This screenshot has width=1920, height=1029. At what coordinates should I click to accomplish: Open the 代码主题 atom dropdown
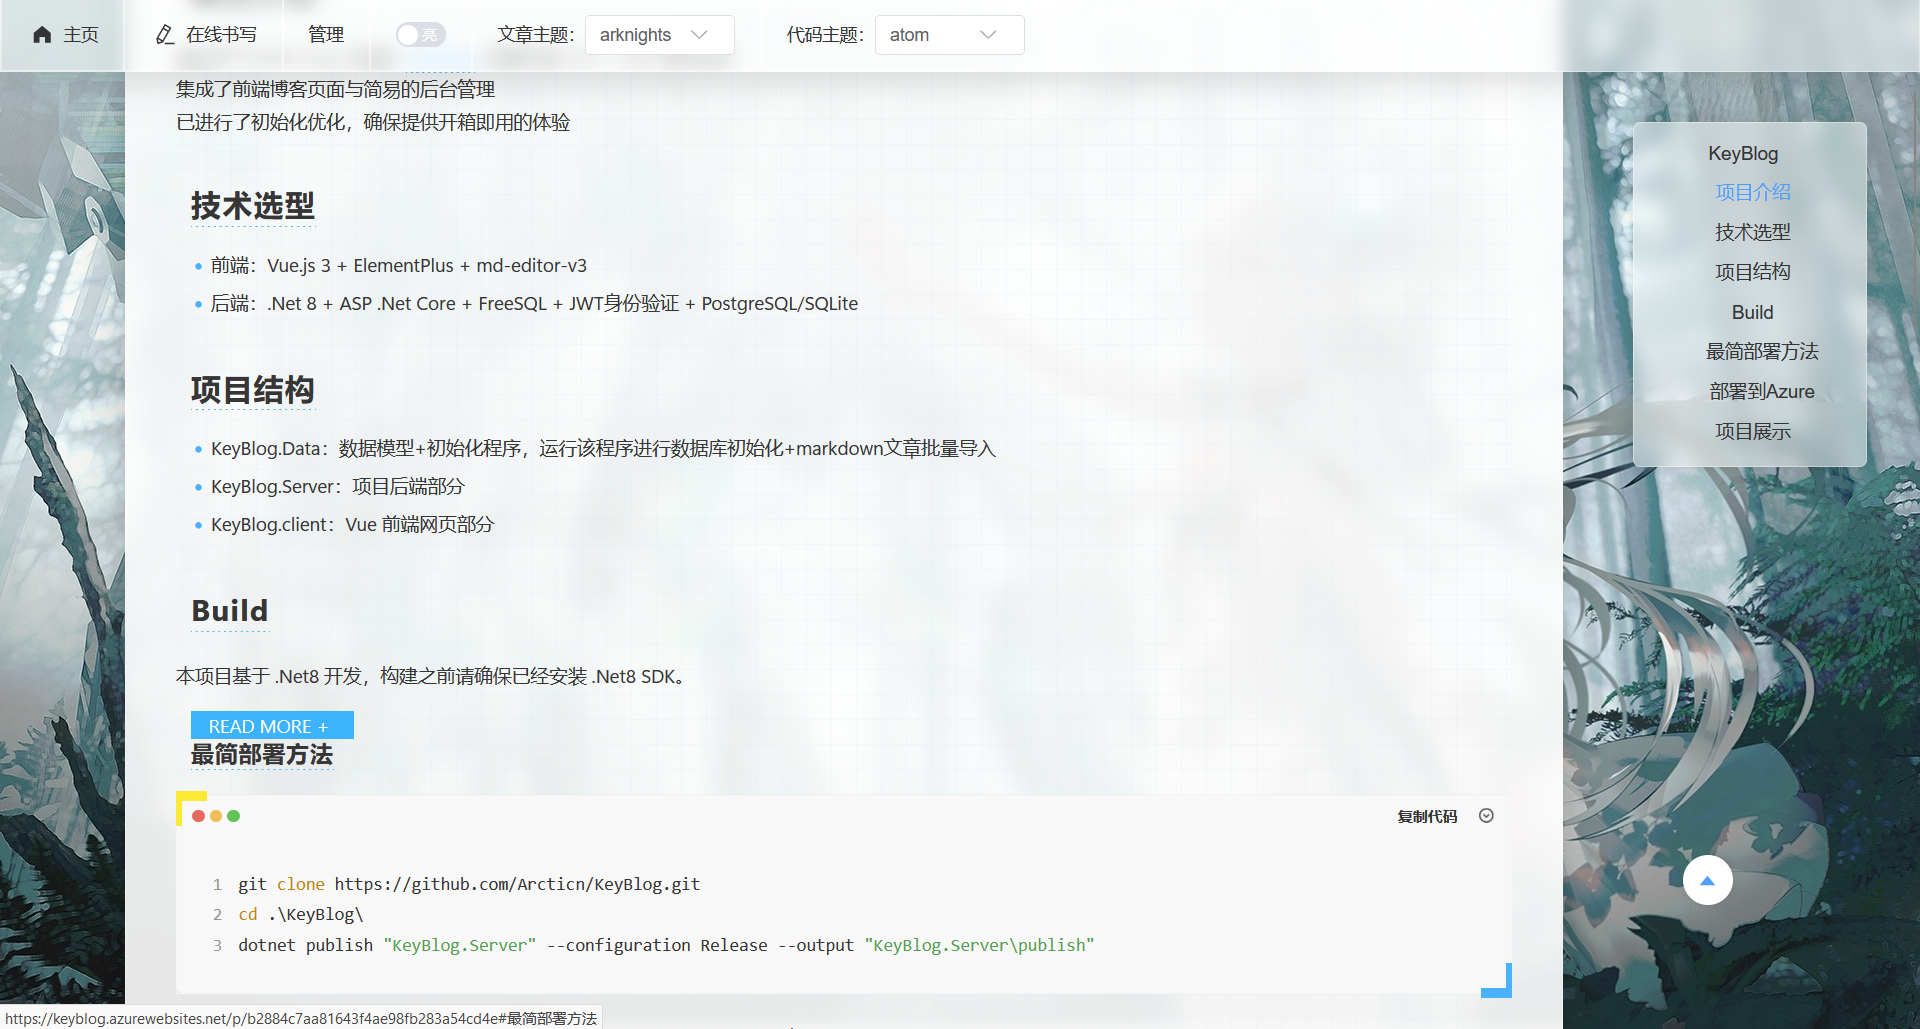click(948, 34)
